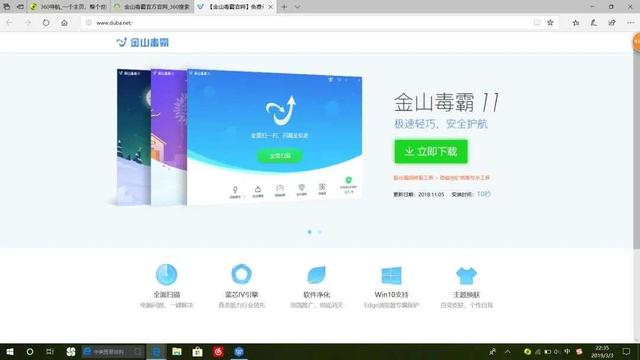Refresh the page with reload icon
The height and width of the screenshot is (360, 640).
[46, 23]
